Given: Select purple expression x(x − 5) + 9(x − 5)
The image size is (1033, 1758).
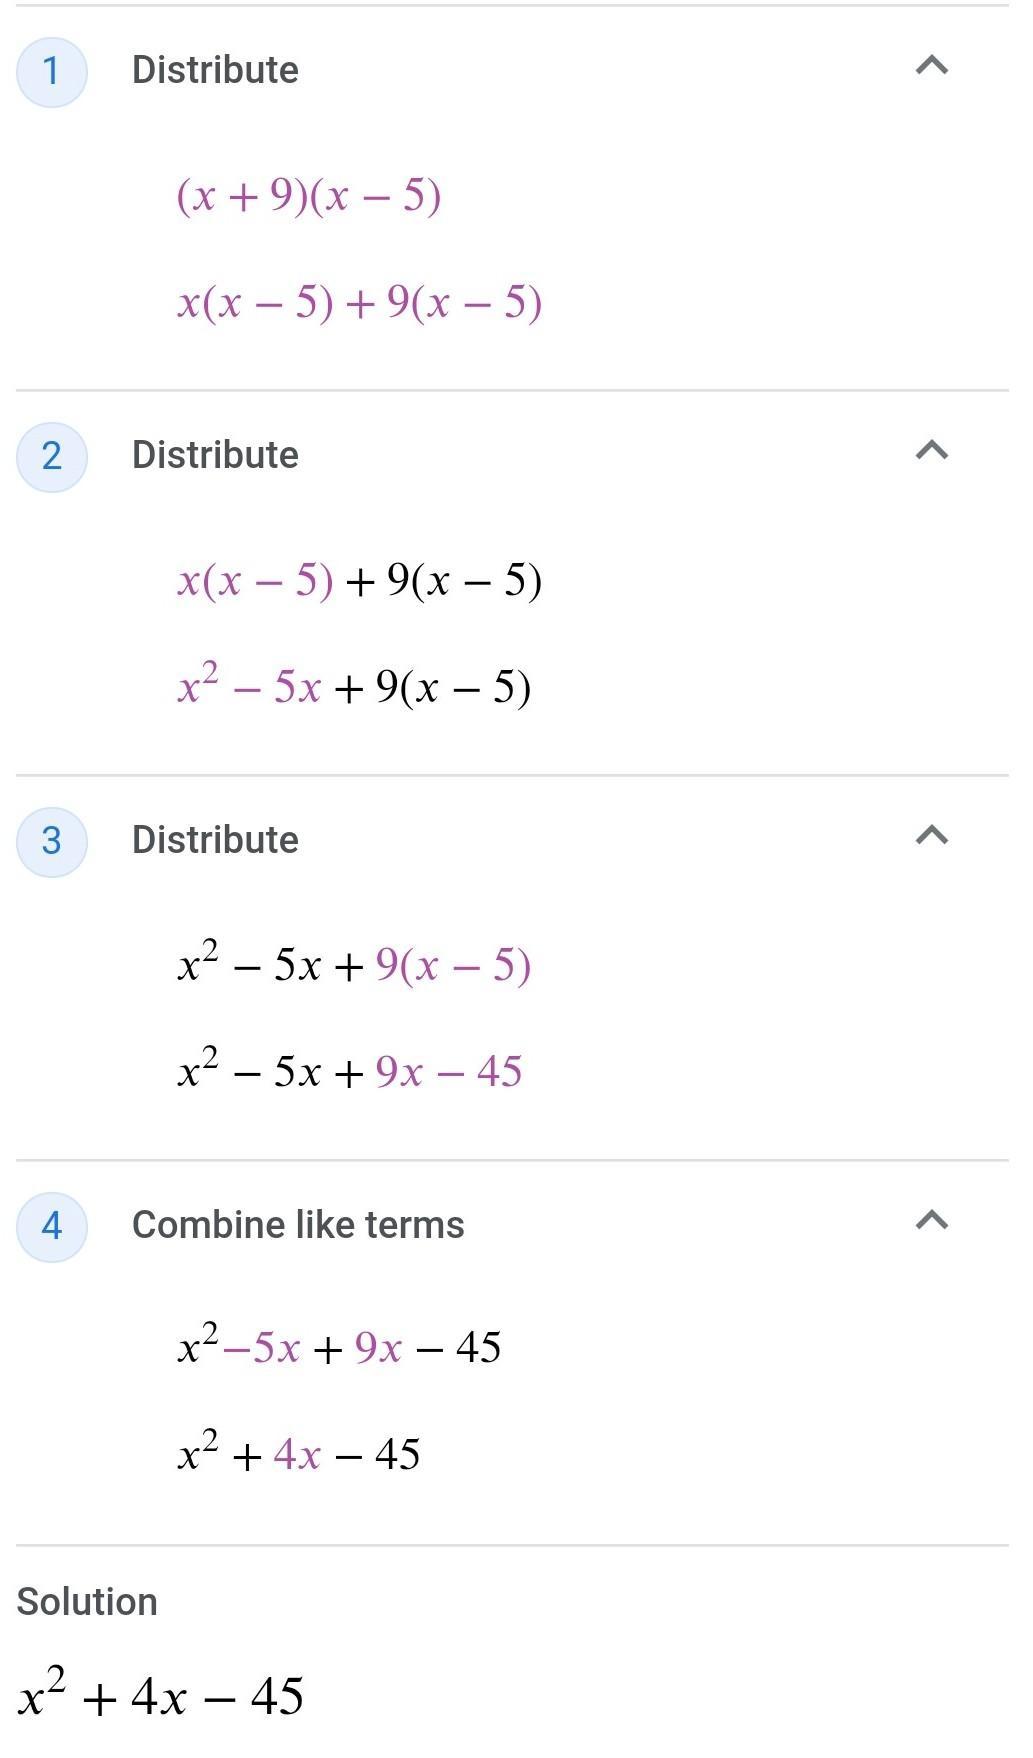Looking at the screenshot, I should coord(359,303).
